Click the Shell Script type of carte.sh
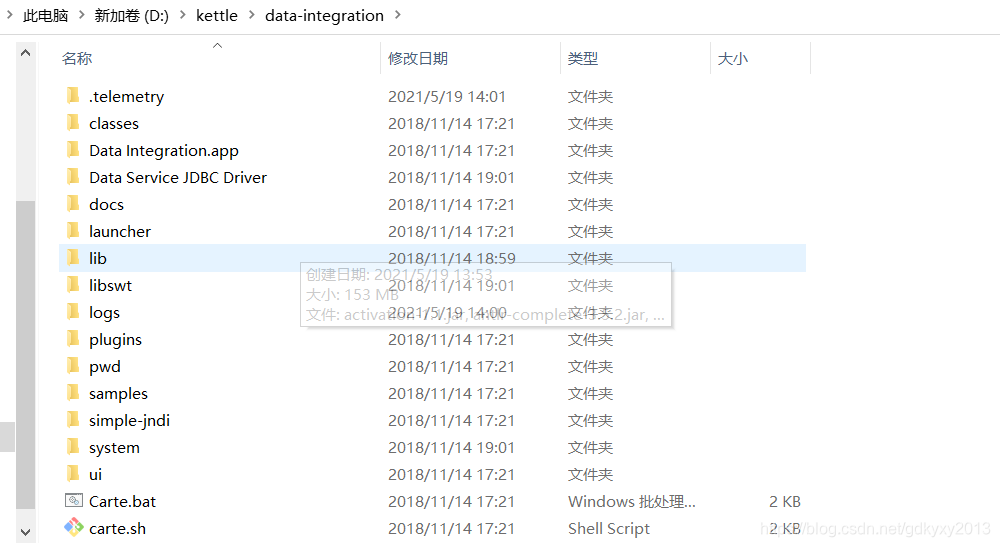Image resolution: width=1000 pixels, height=547 pixels. [609, 529]
